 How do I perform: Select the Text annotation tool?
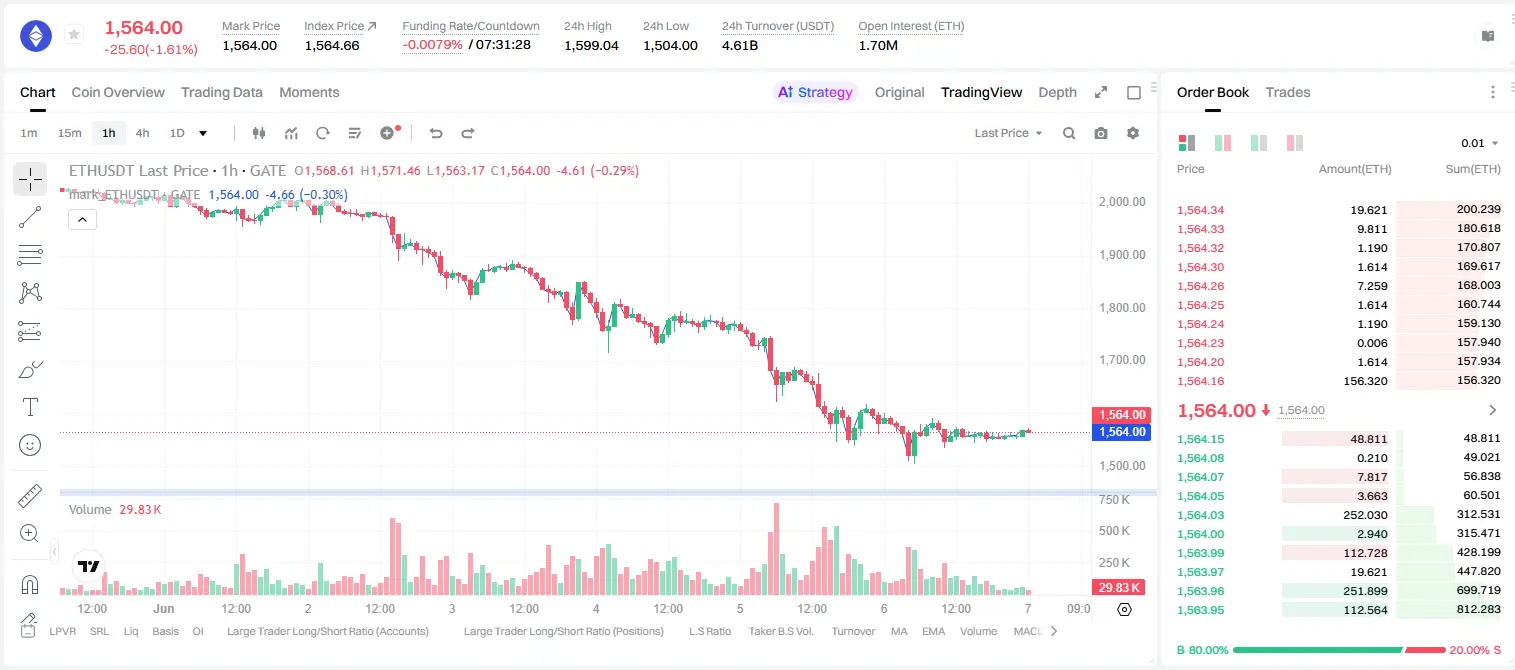pos(30,407)
